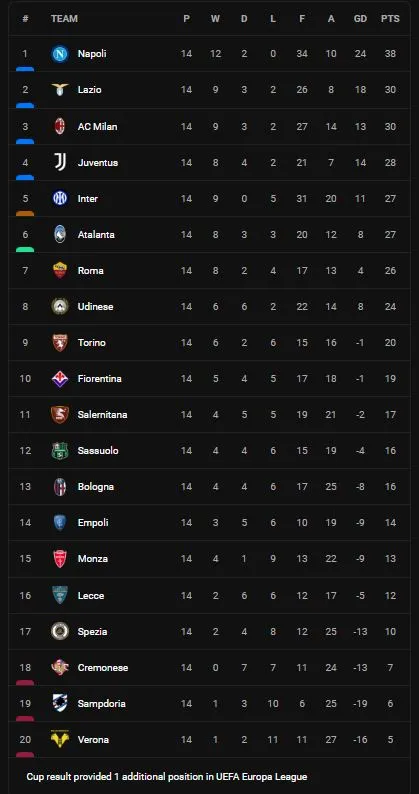Viewport: 419px width, 794px height.
Task: Click the Atalanta team logo
Action: (x=60, y=234)
